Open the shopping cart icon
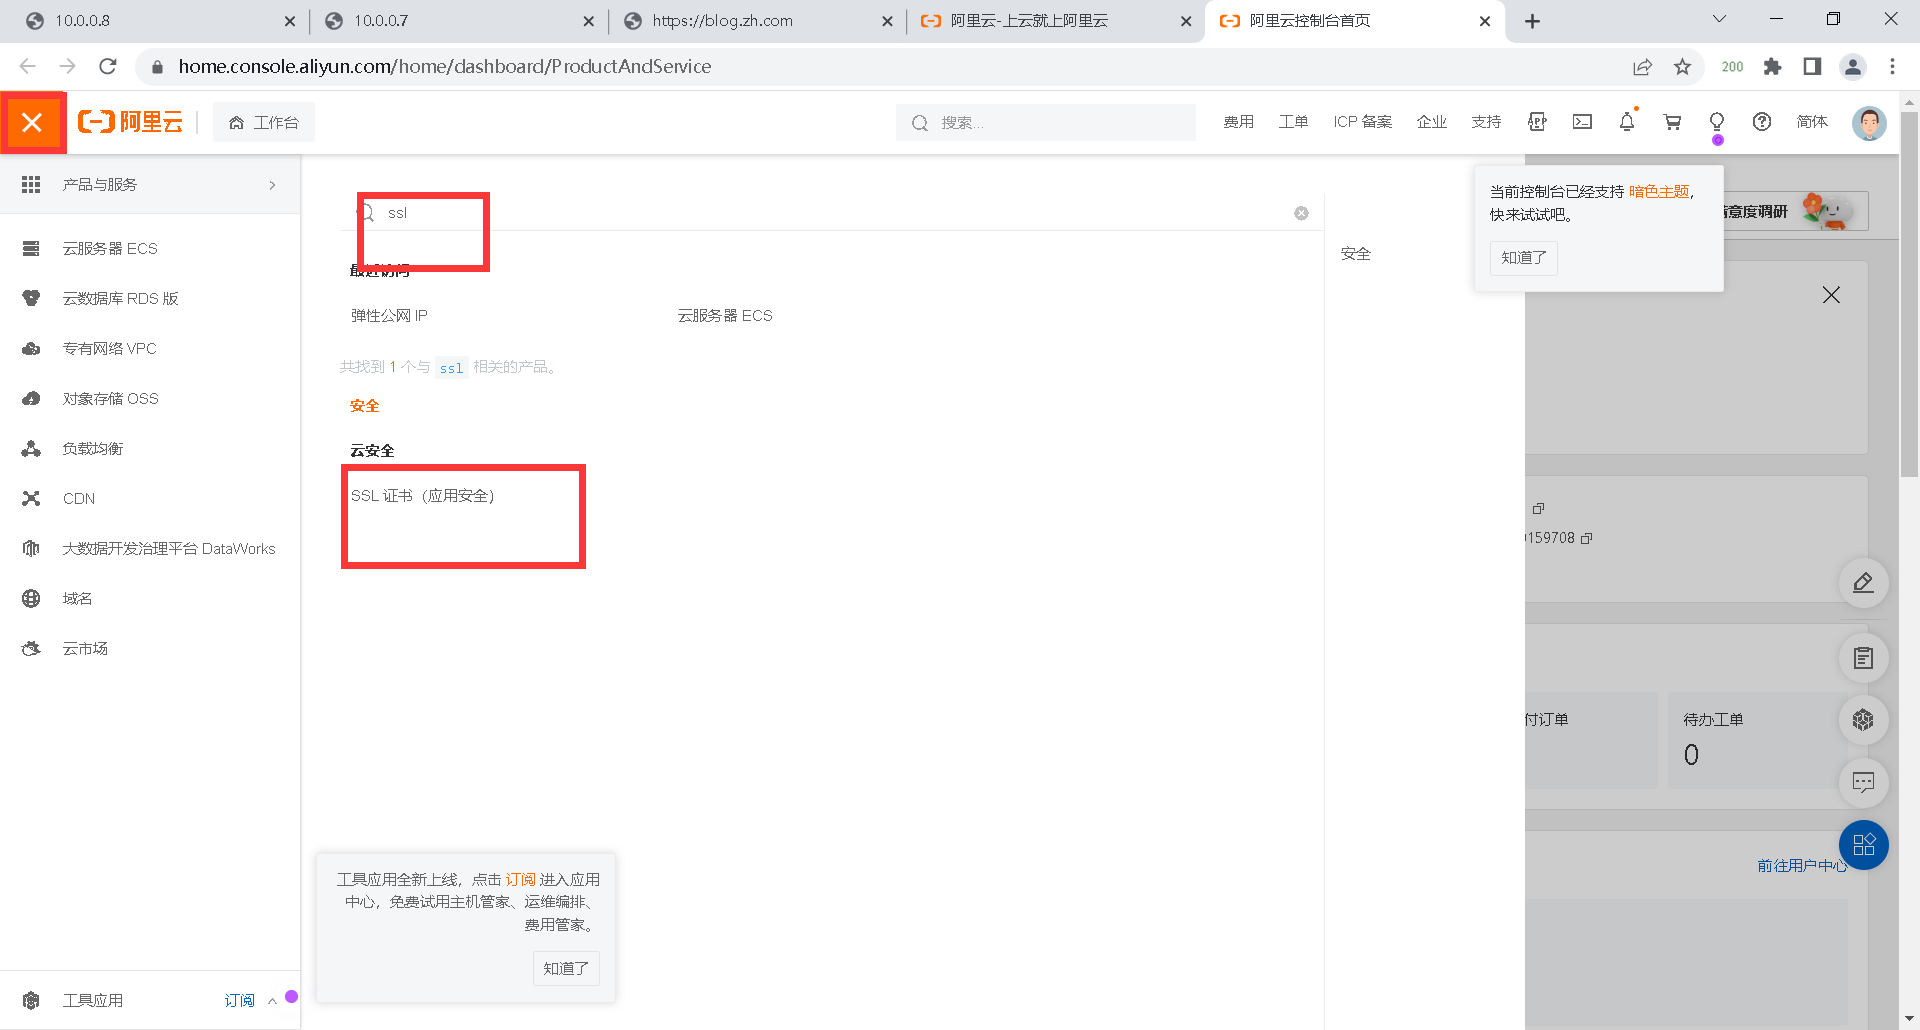Viewport: 1920px width, 1030px height. tap(1672, 122)
